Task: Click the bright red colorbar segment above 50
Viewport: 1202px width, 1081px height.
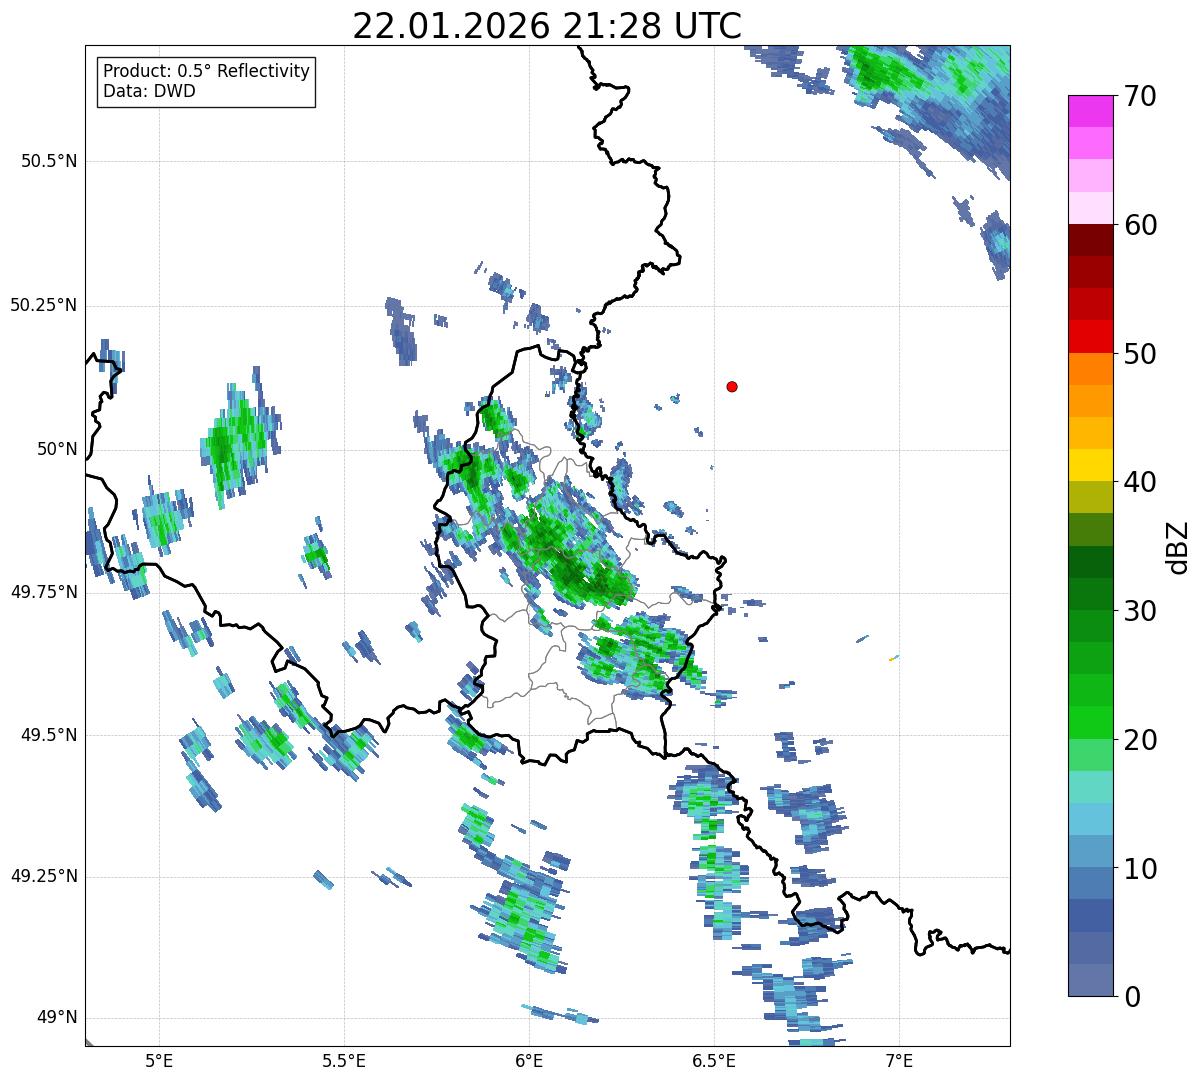Action: coord(1090,336)
